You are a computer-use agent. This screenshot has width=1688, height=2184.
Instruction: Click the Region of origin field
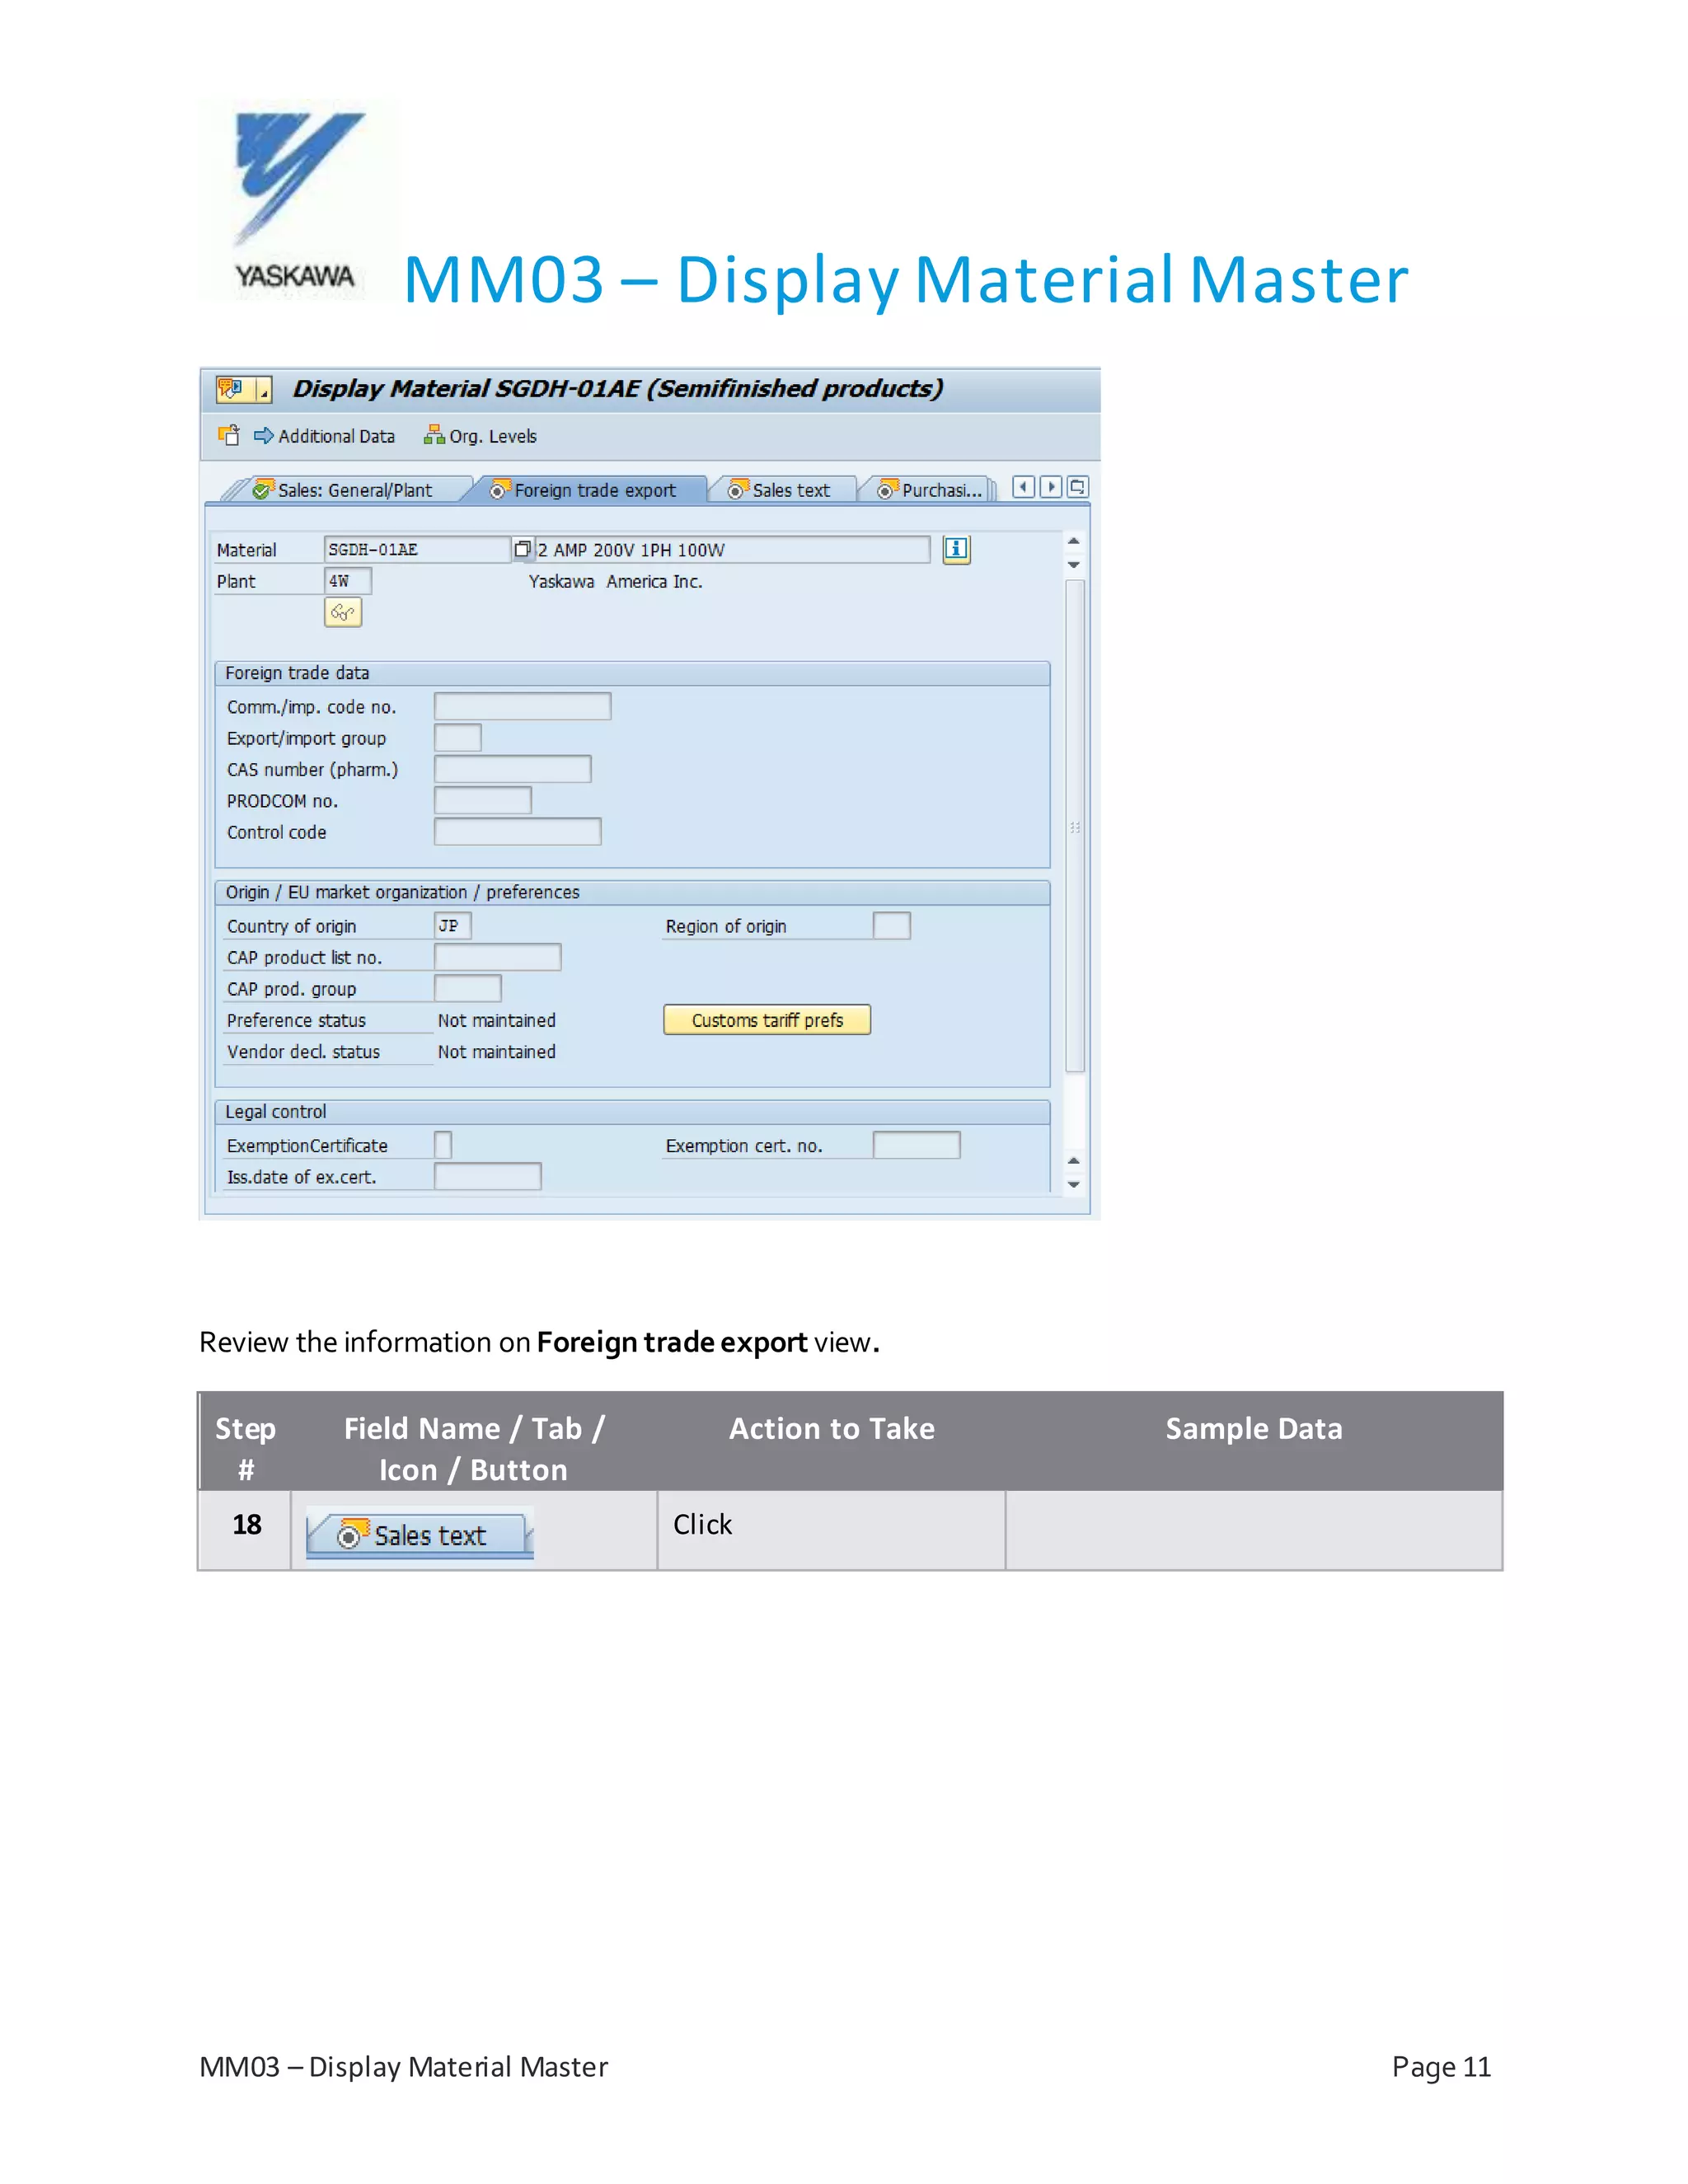pyautogui.click(x=891, y=926)
